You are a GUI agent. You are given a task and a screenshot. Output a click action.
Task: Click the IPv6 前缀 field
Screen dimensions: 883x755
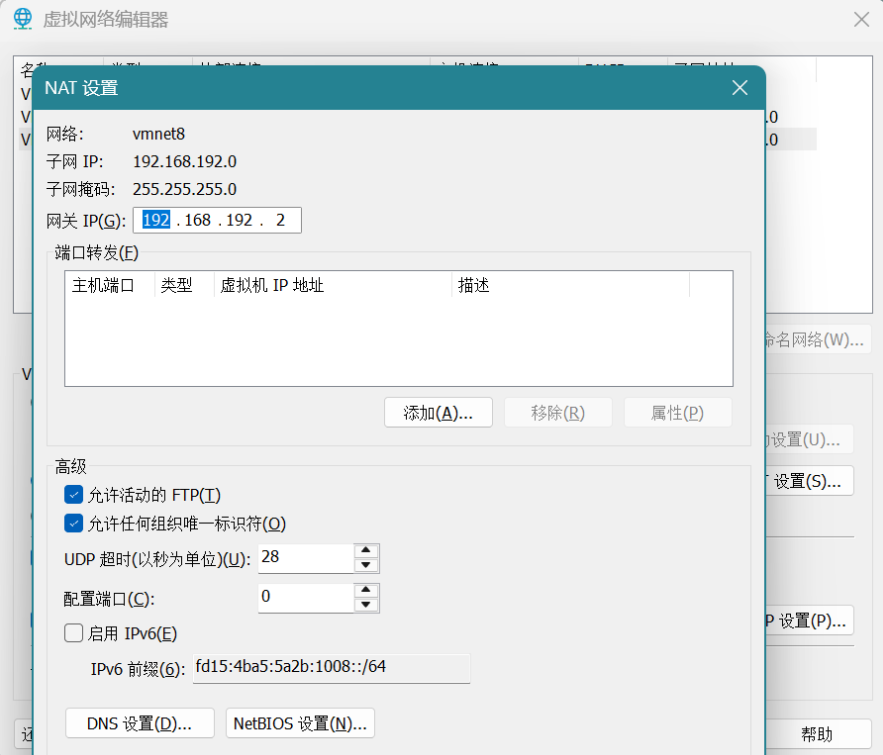pos(331,668)
